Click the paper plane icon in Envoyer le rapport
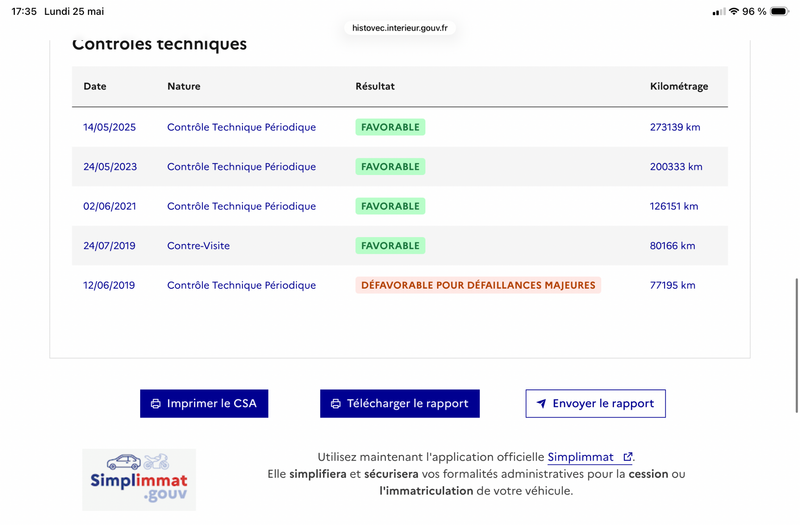This screenshot has height=525, width=800. (541, 404)
